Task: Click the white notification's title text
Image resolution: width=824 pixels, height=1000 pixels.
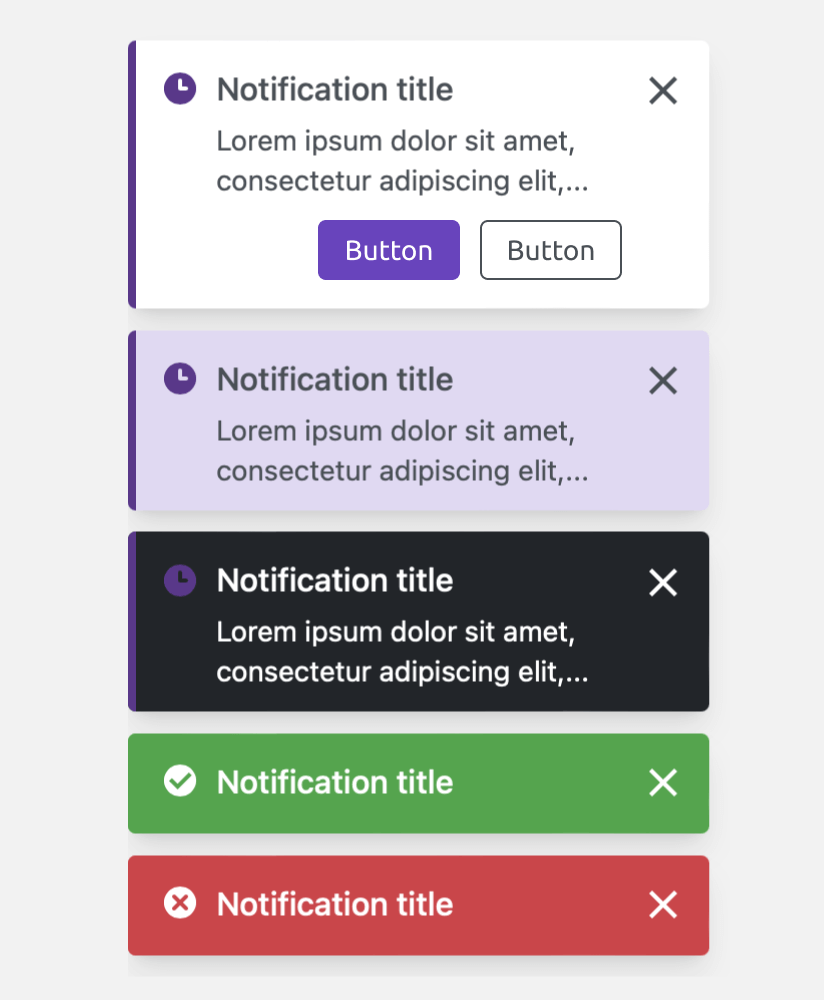Action: tap(335, 90)
